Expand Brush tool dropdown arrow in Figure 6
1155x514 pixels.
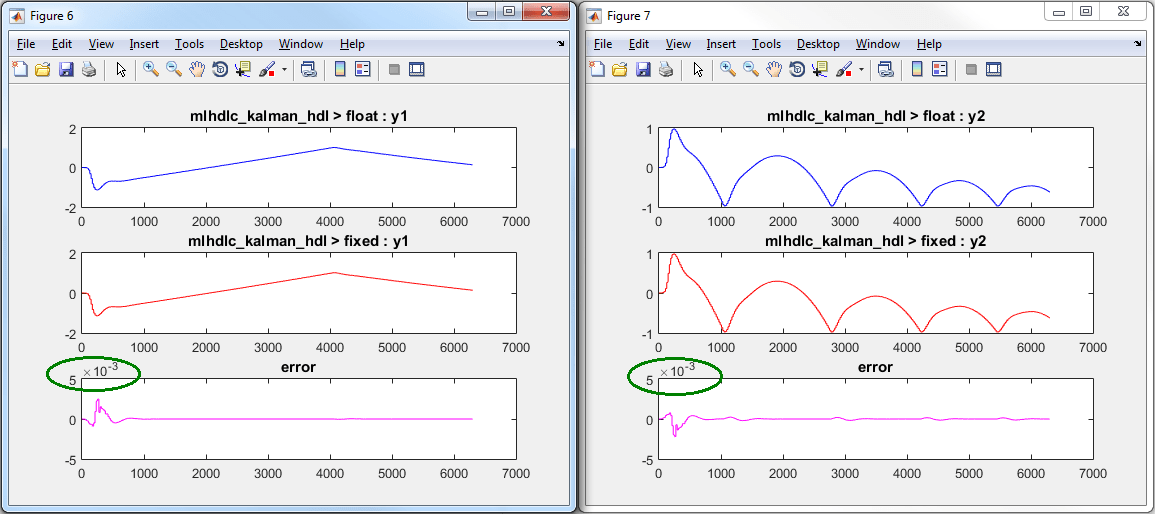pyautogui.click(x=284, y=70)
